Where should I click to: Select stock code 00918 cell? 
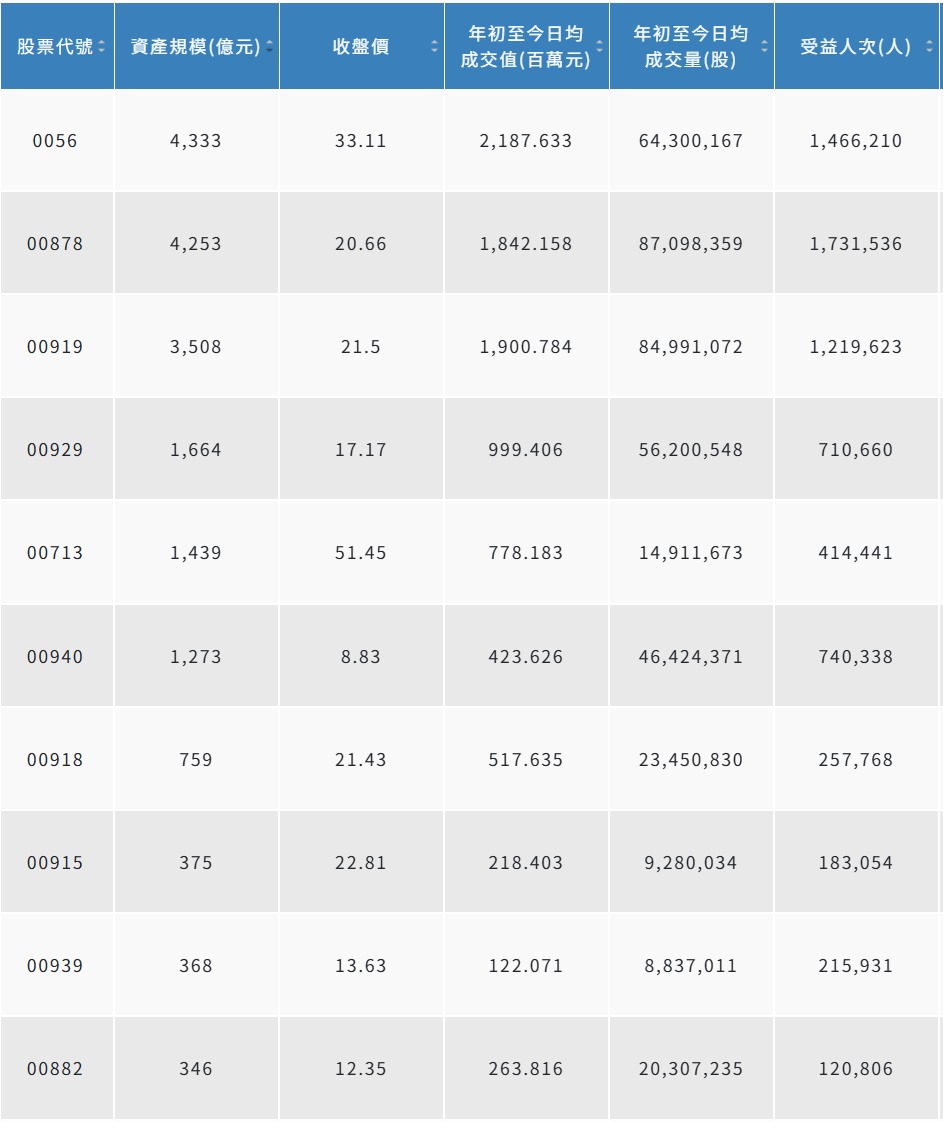point(57,759)
